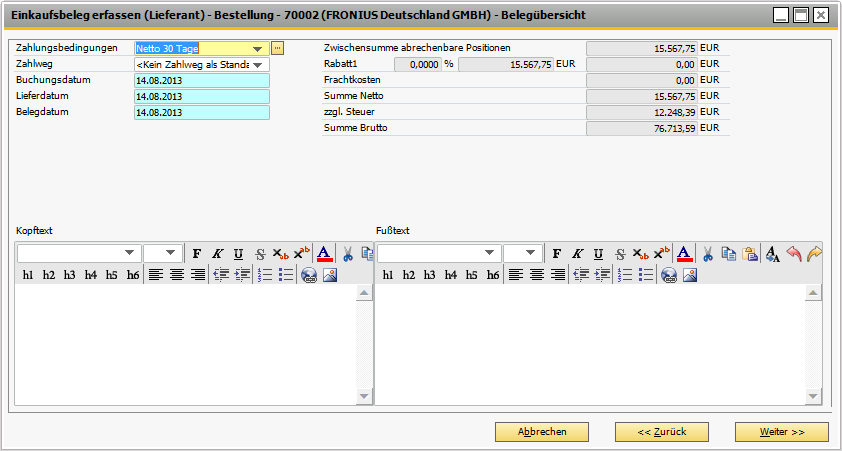Open the font size dropdown in Fußtext
The height and width of the screenshot is (451, 842).
(x=531, y=254)
